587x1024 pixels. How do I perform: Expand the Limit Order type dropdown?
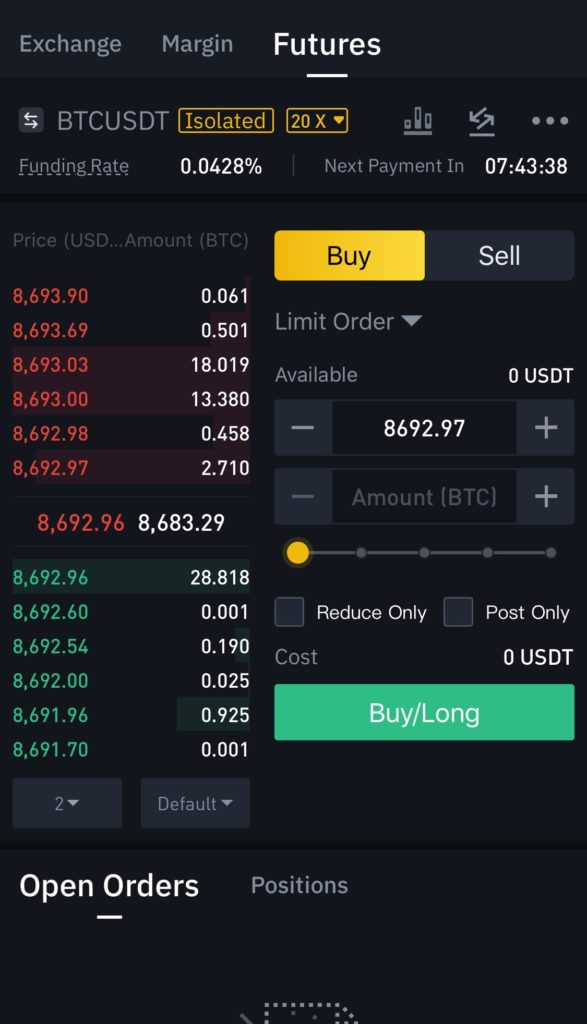pyautogui.click(x=349, y=321)
